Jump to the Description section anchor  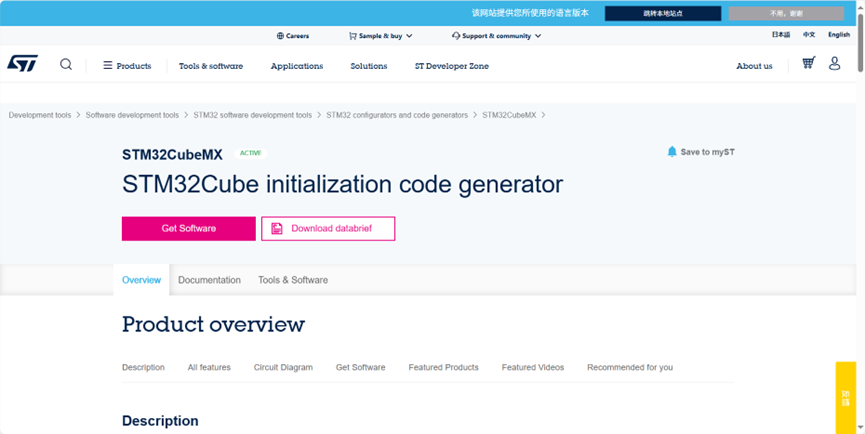(x=143, y=367)
